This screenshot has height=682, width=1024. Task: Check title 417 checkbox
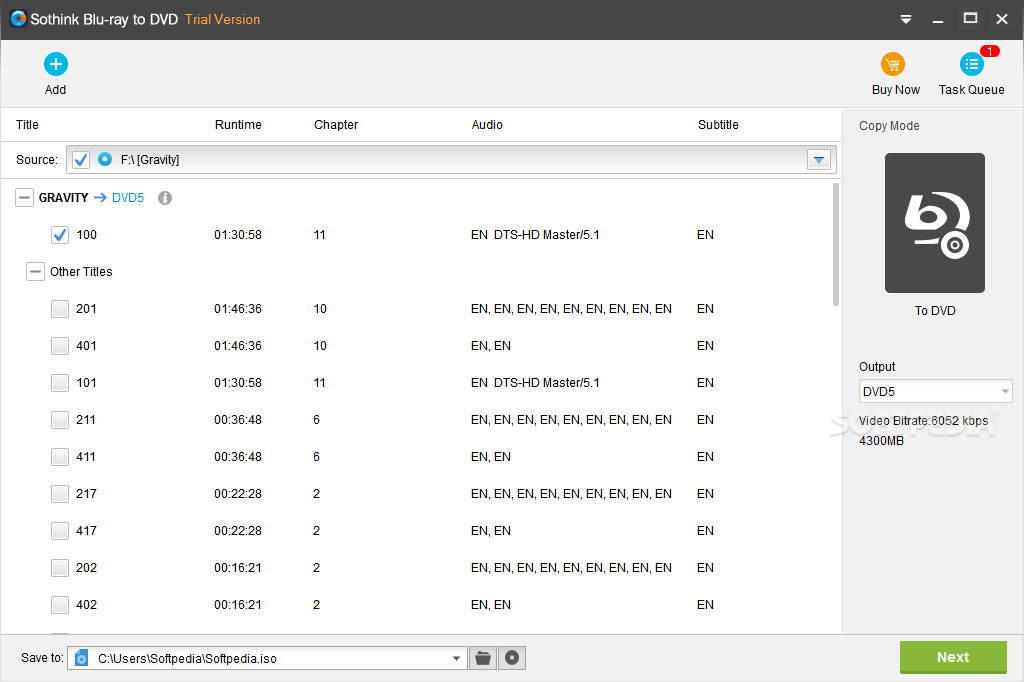[60, 530]
